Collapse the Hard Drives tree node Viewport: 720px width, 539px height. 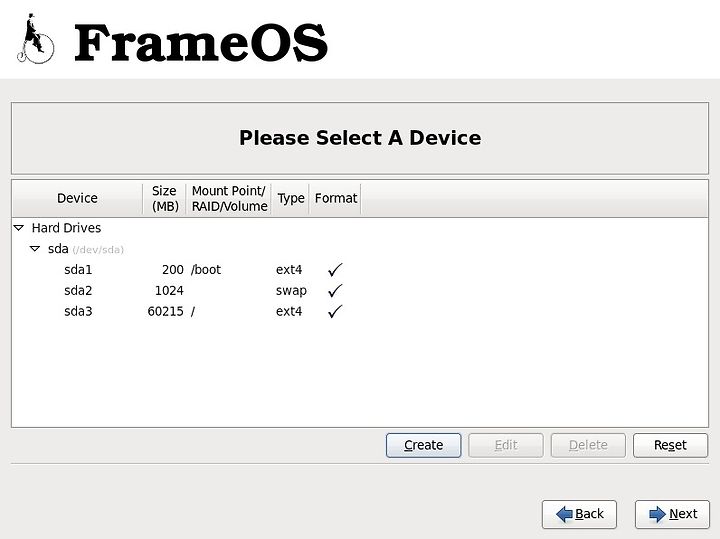pyautogui.click(x=19, y=228)
